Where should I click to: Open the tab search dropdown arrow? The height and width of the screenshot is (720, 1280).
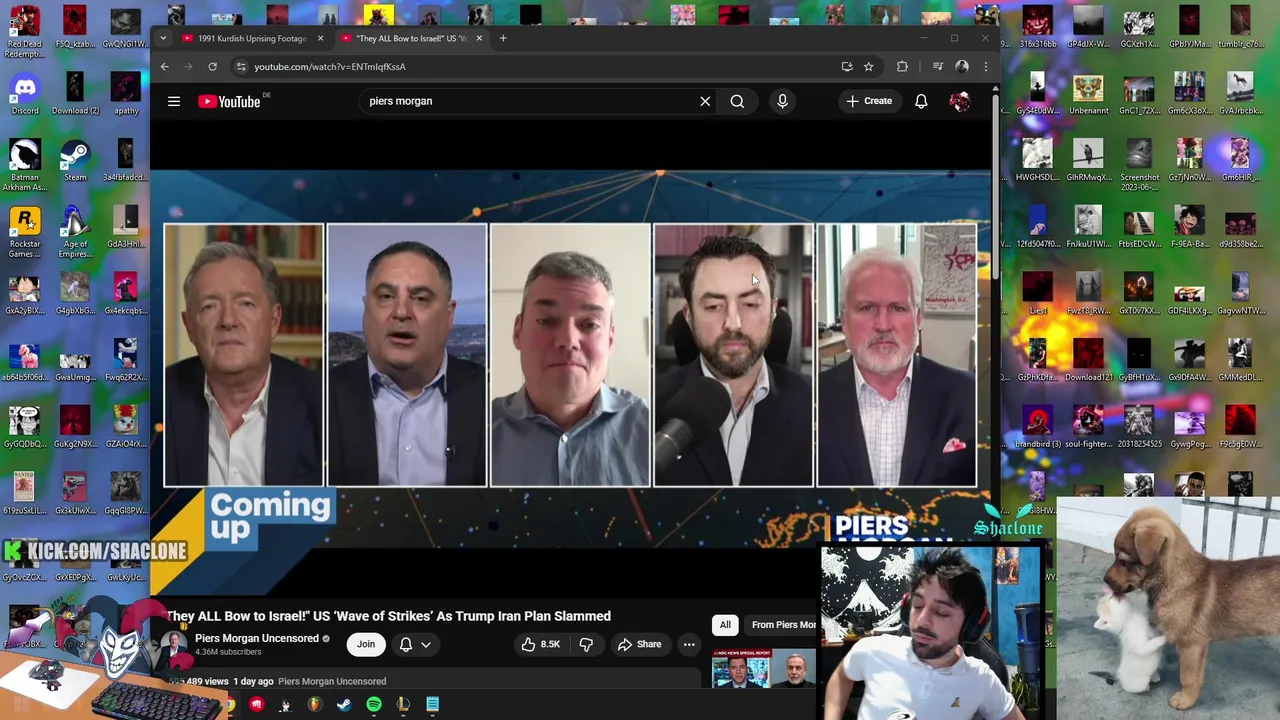(x=163, y=38)
